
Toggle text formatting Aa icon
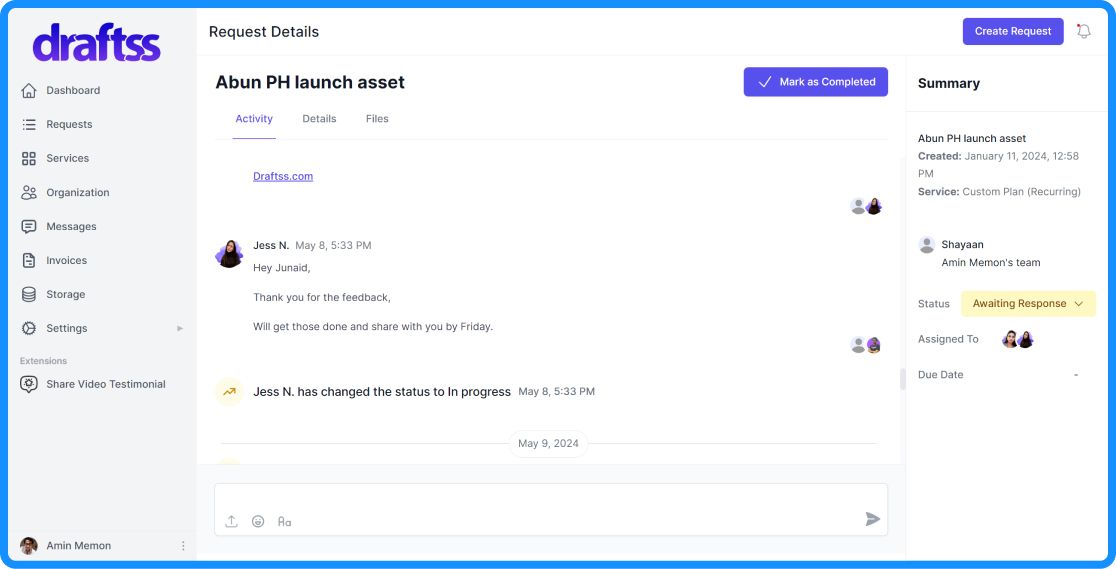point(285,521)
